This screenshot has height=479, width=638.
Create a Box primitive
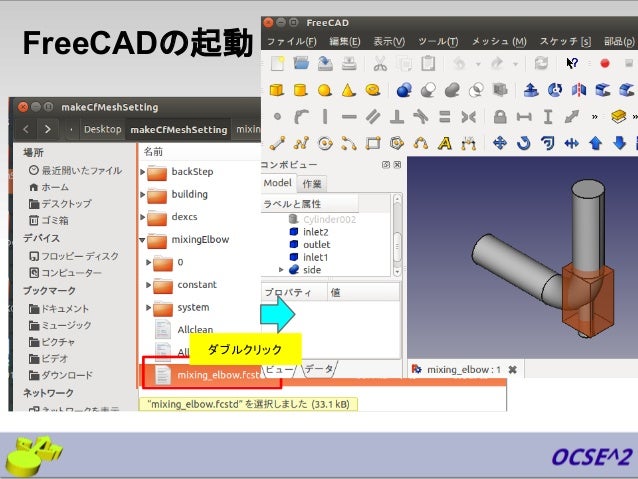pos(277,90)
